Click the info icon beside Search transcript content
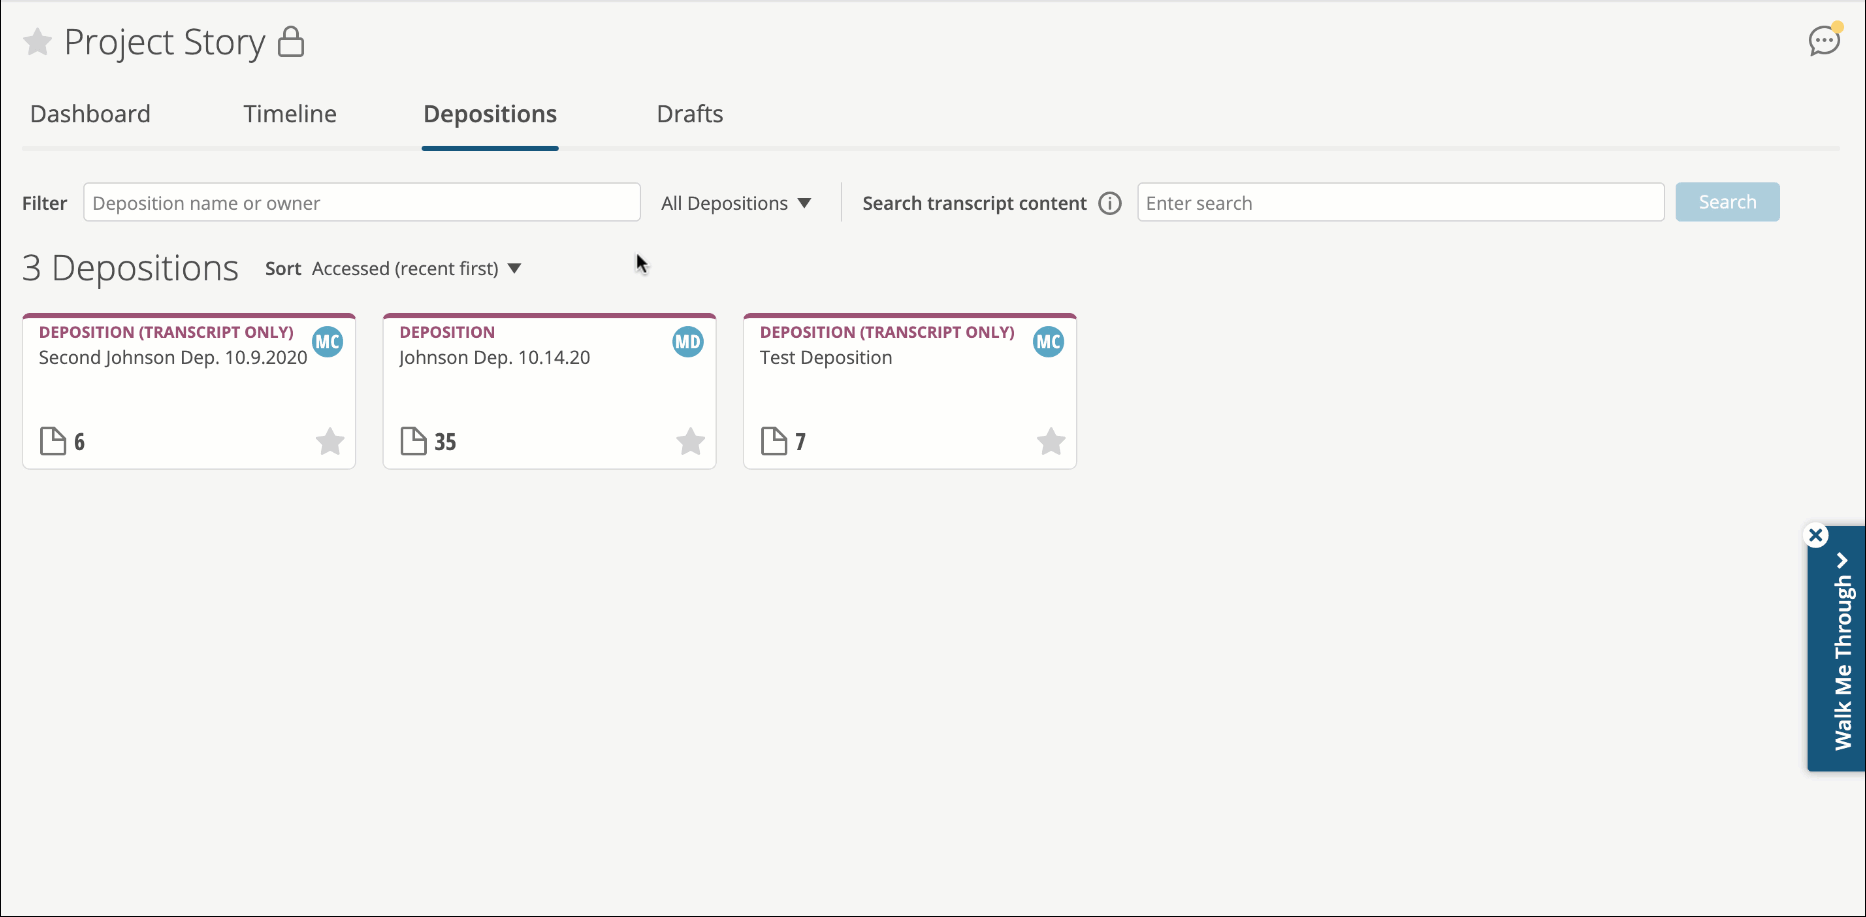The width and height of the screenshot is (1866, 917). click(1110, 203)
